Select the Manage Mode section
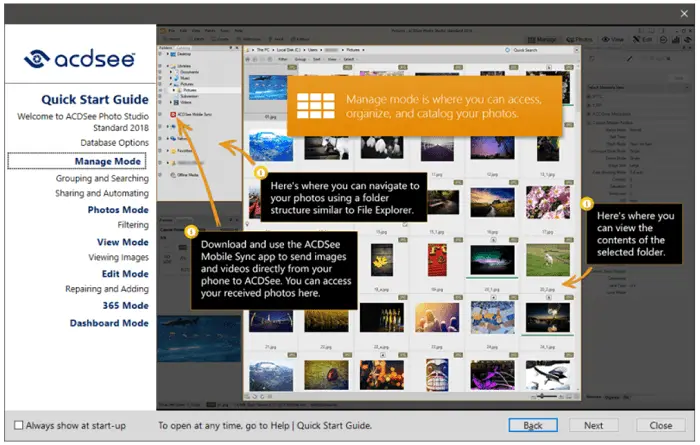Viewport: 700px width, 445px height. point(108,162)
